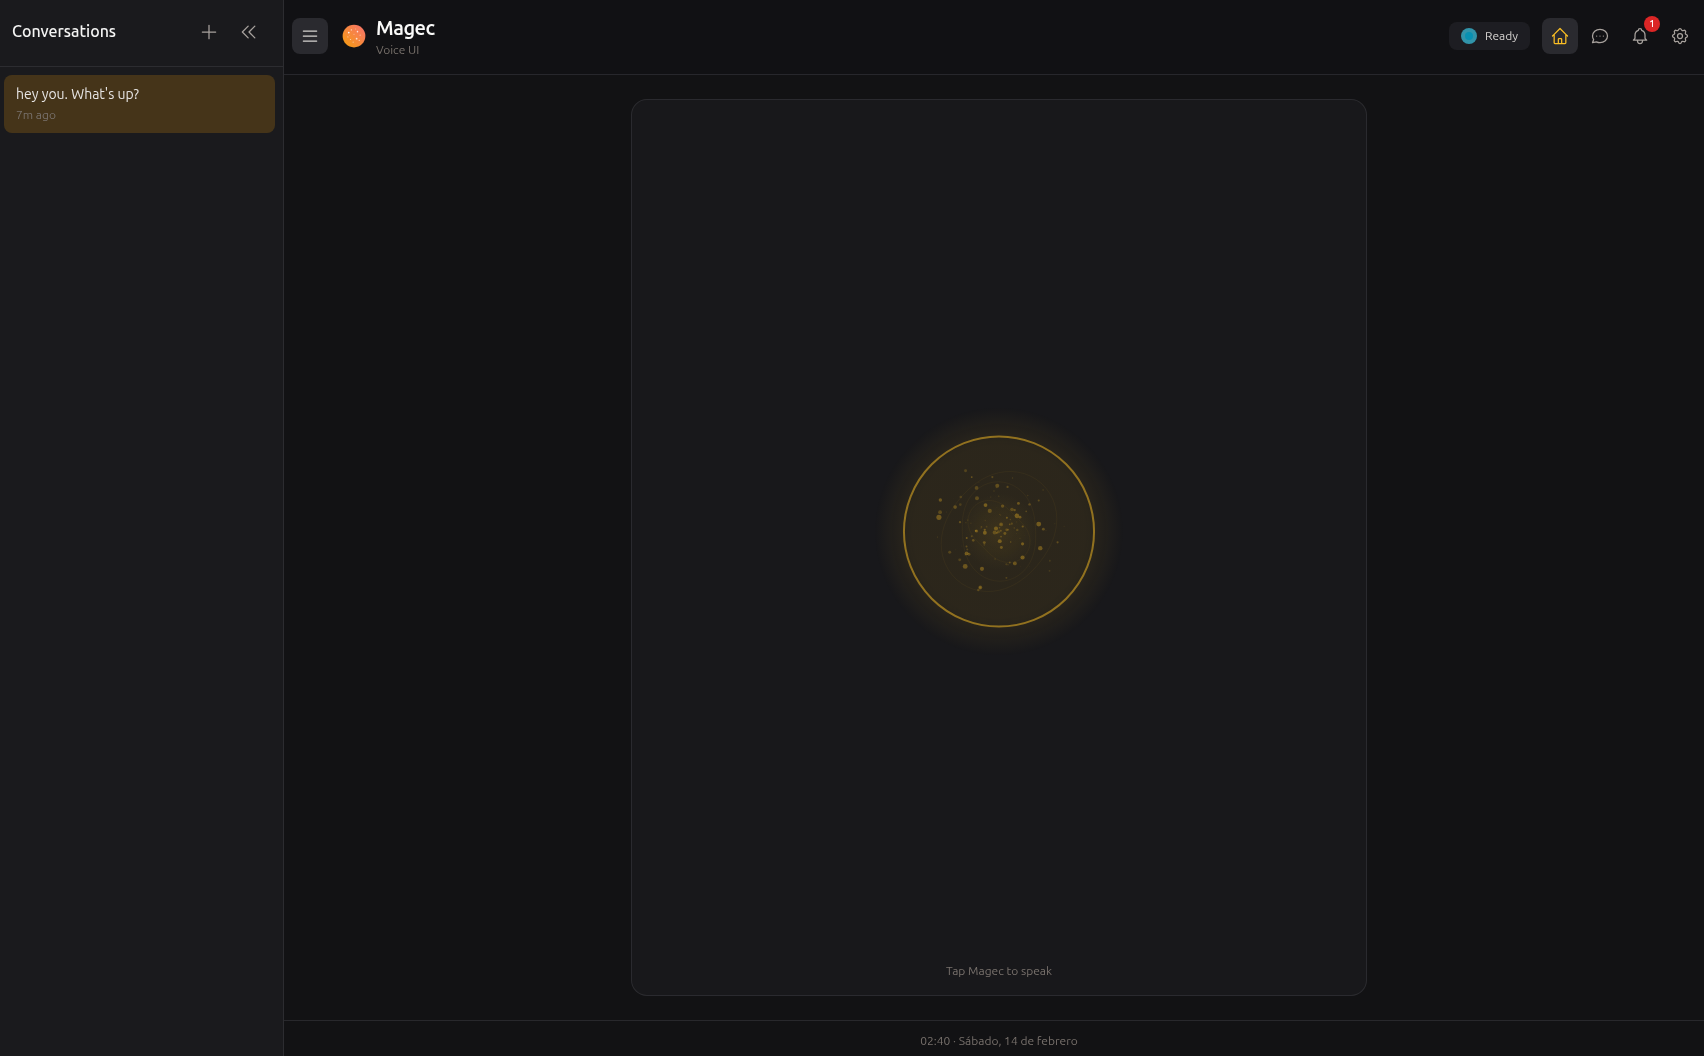
Task: Click the orange Magec avatar
Action: pos(353,35)
